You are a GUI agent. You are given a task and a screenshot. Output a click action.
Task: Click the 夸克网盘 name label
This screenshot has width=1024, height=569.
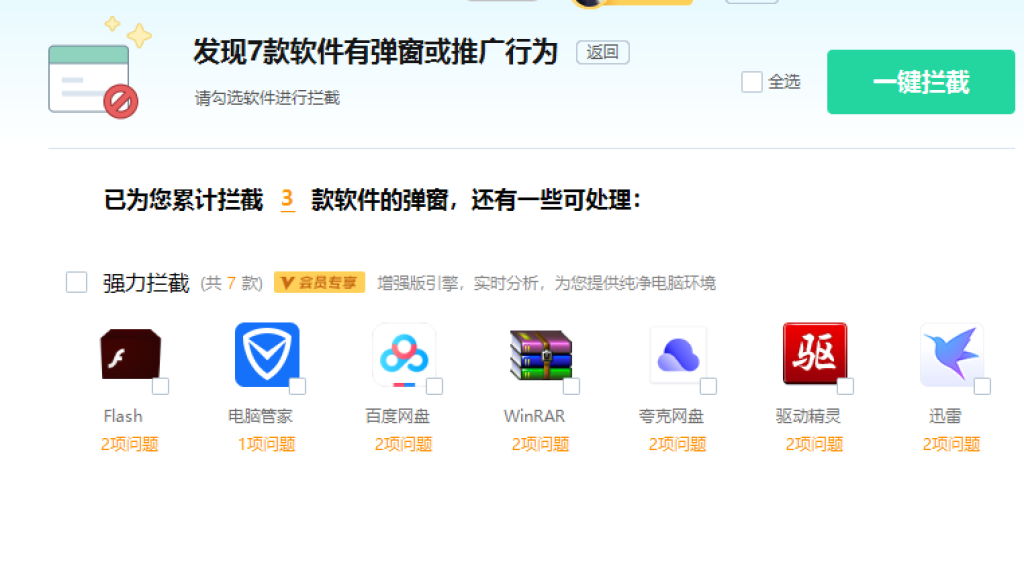click(671, 416)
